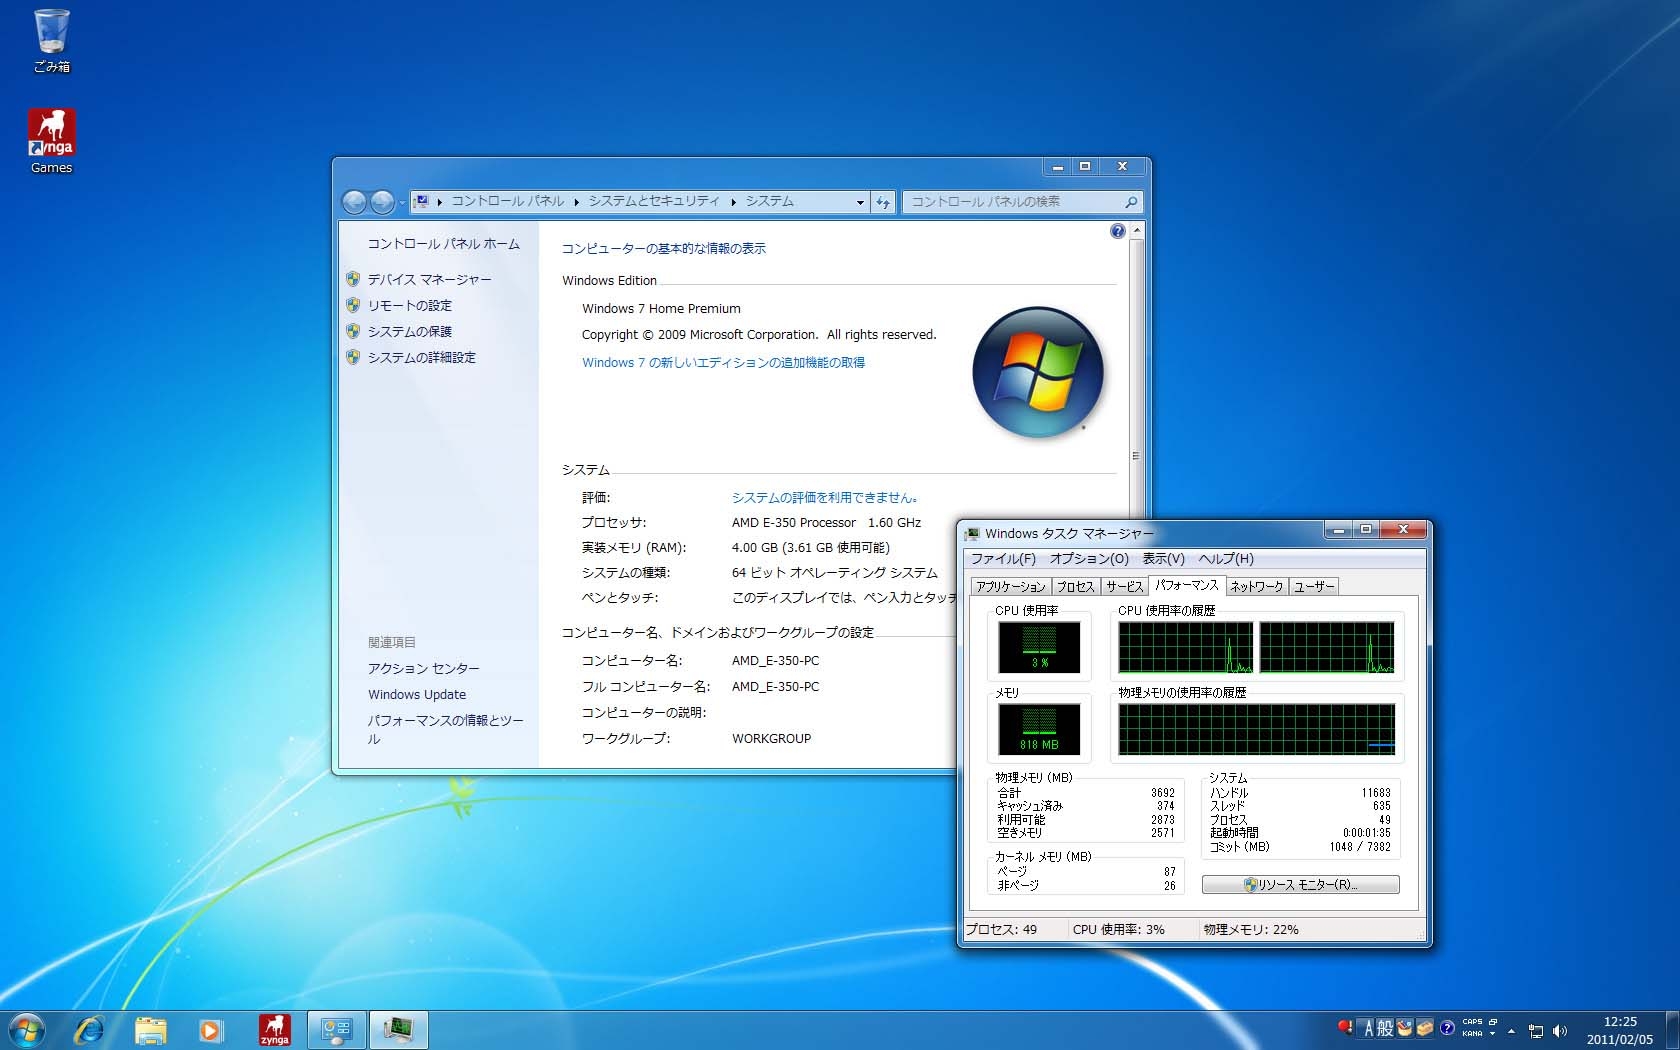
Task: Open the IME tools box icon
Action: [1425, 1028]
